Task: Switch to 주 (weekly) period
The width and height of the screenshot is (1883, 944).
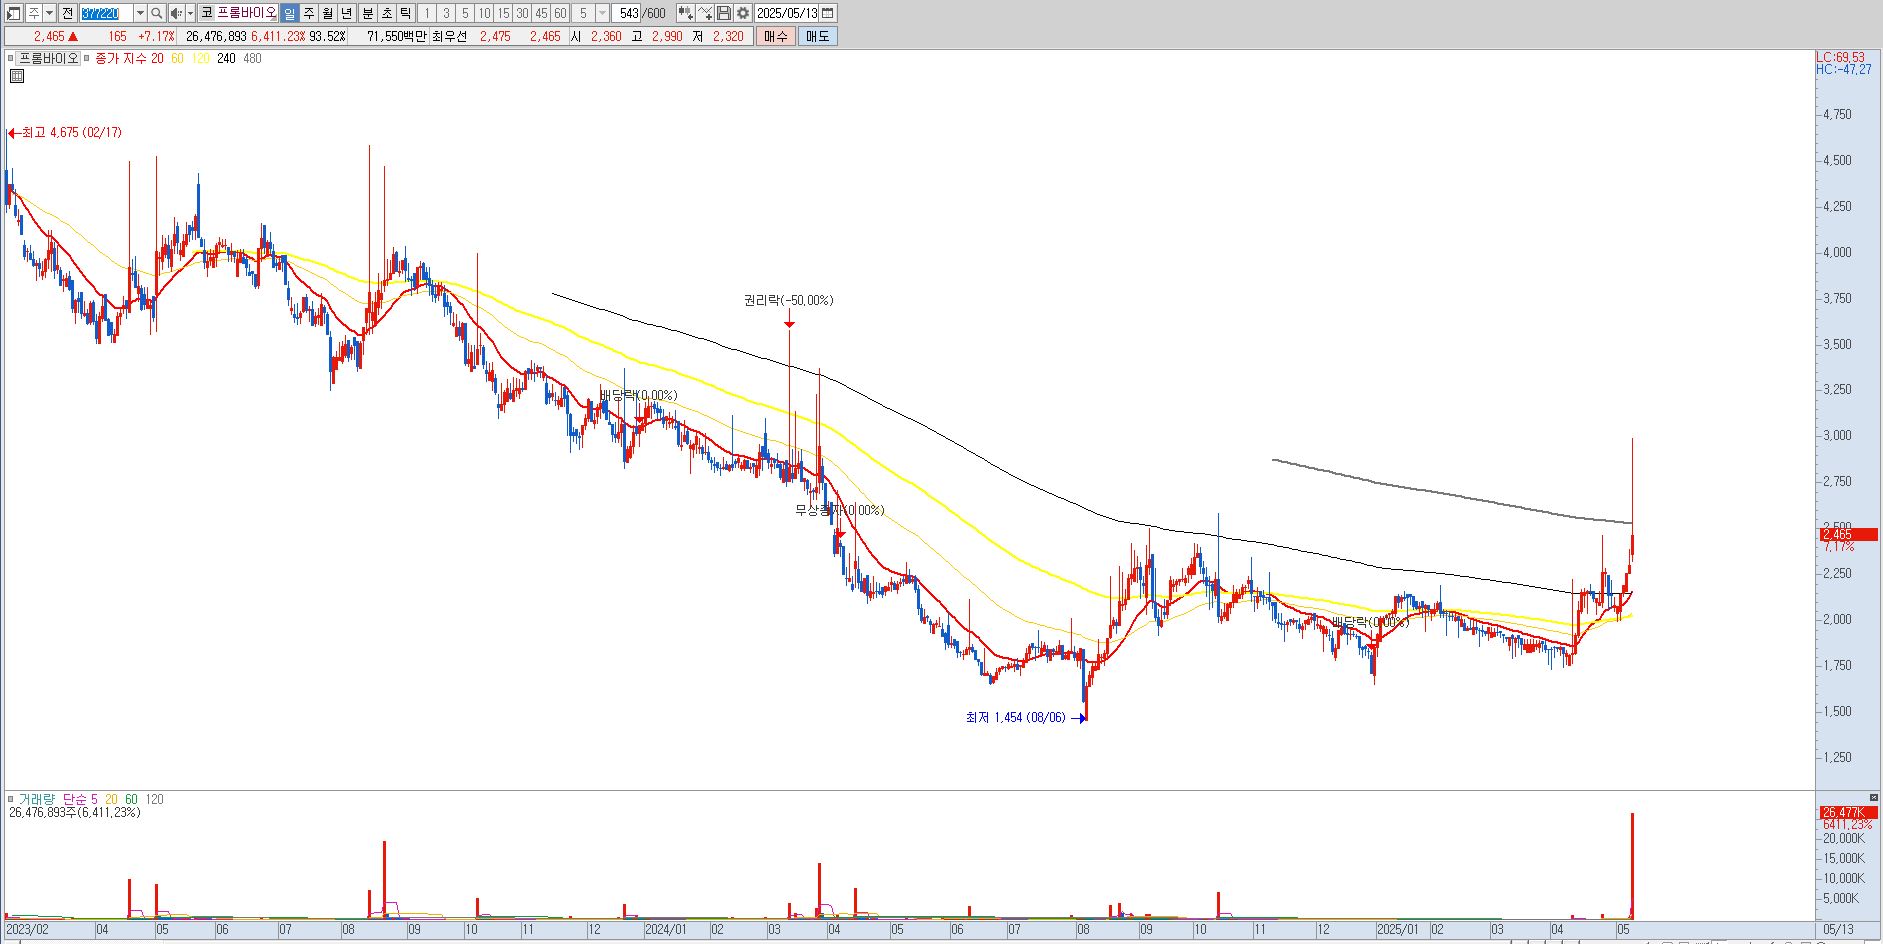Action: pyautogui.click(x=308, y=13)
